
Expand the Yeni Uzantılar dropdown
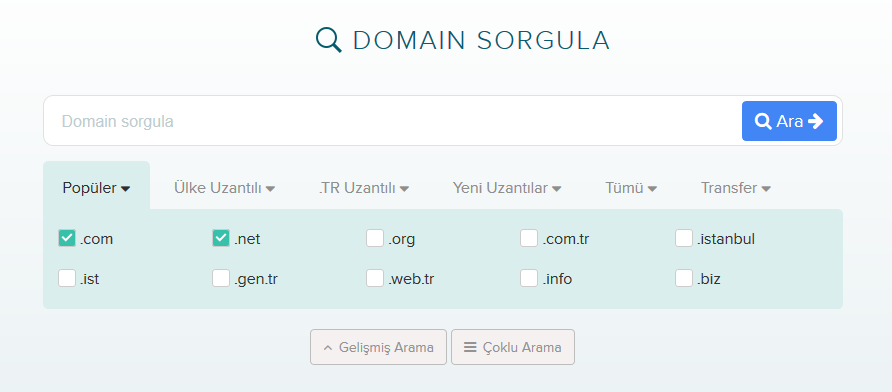pos(507,188)
